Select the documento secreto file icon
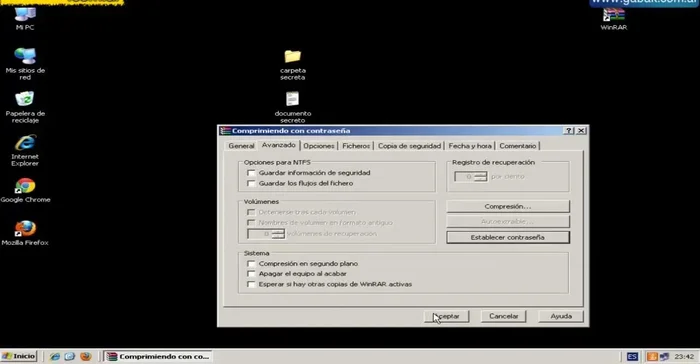Viewport: 700px width, 364px height. (x=293, y=107)
